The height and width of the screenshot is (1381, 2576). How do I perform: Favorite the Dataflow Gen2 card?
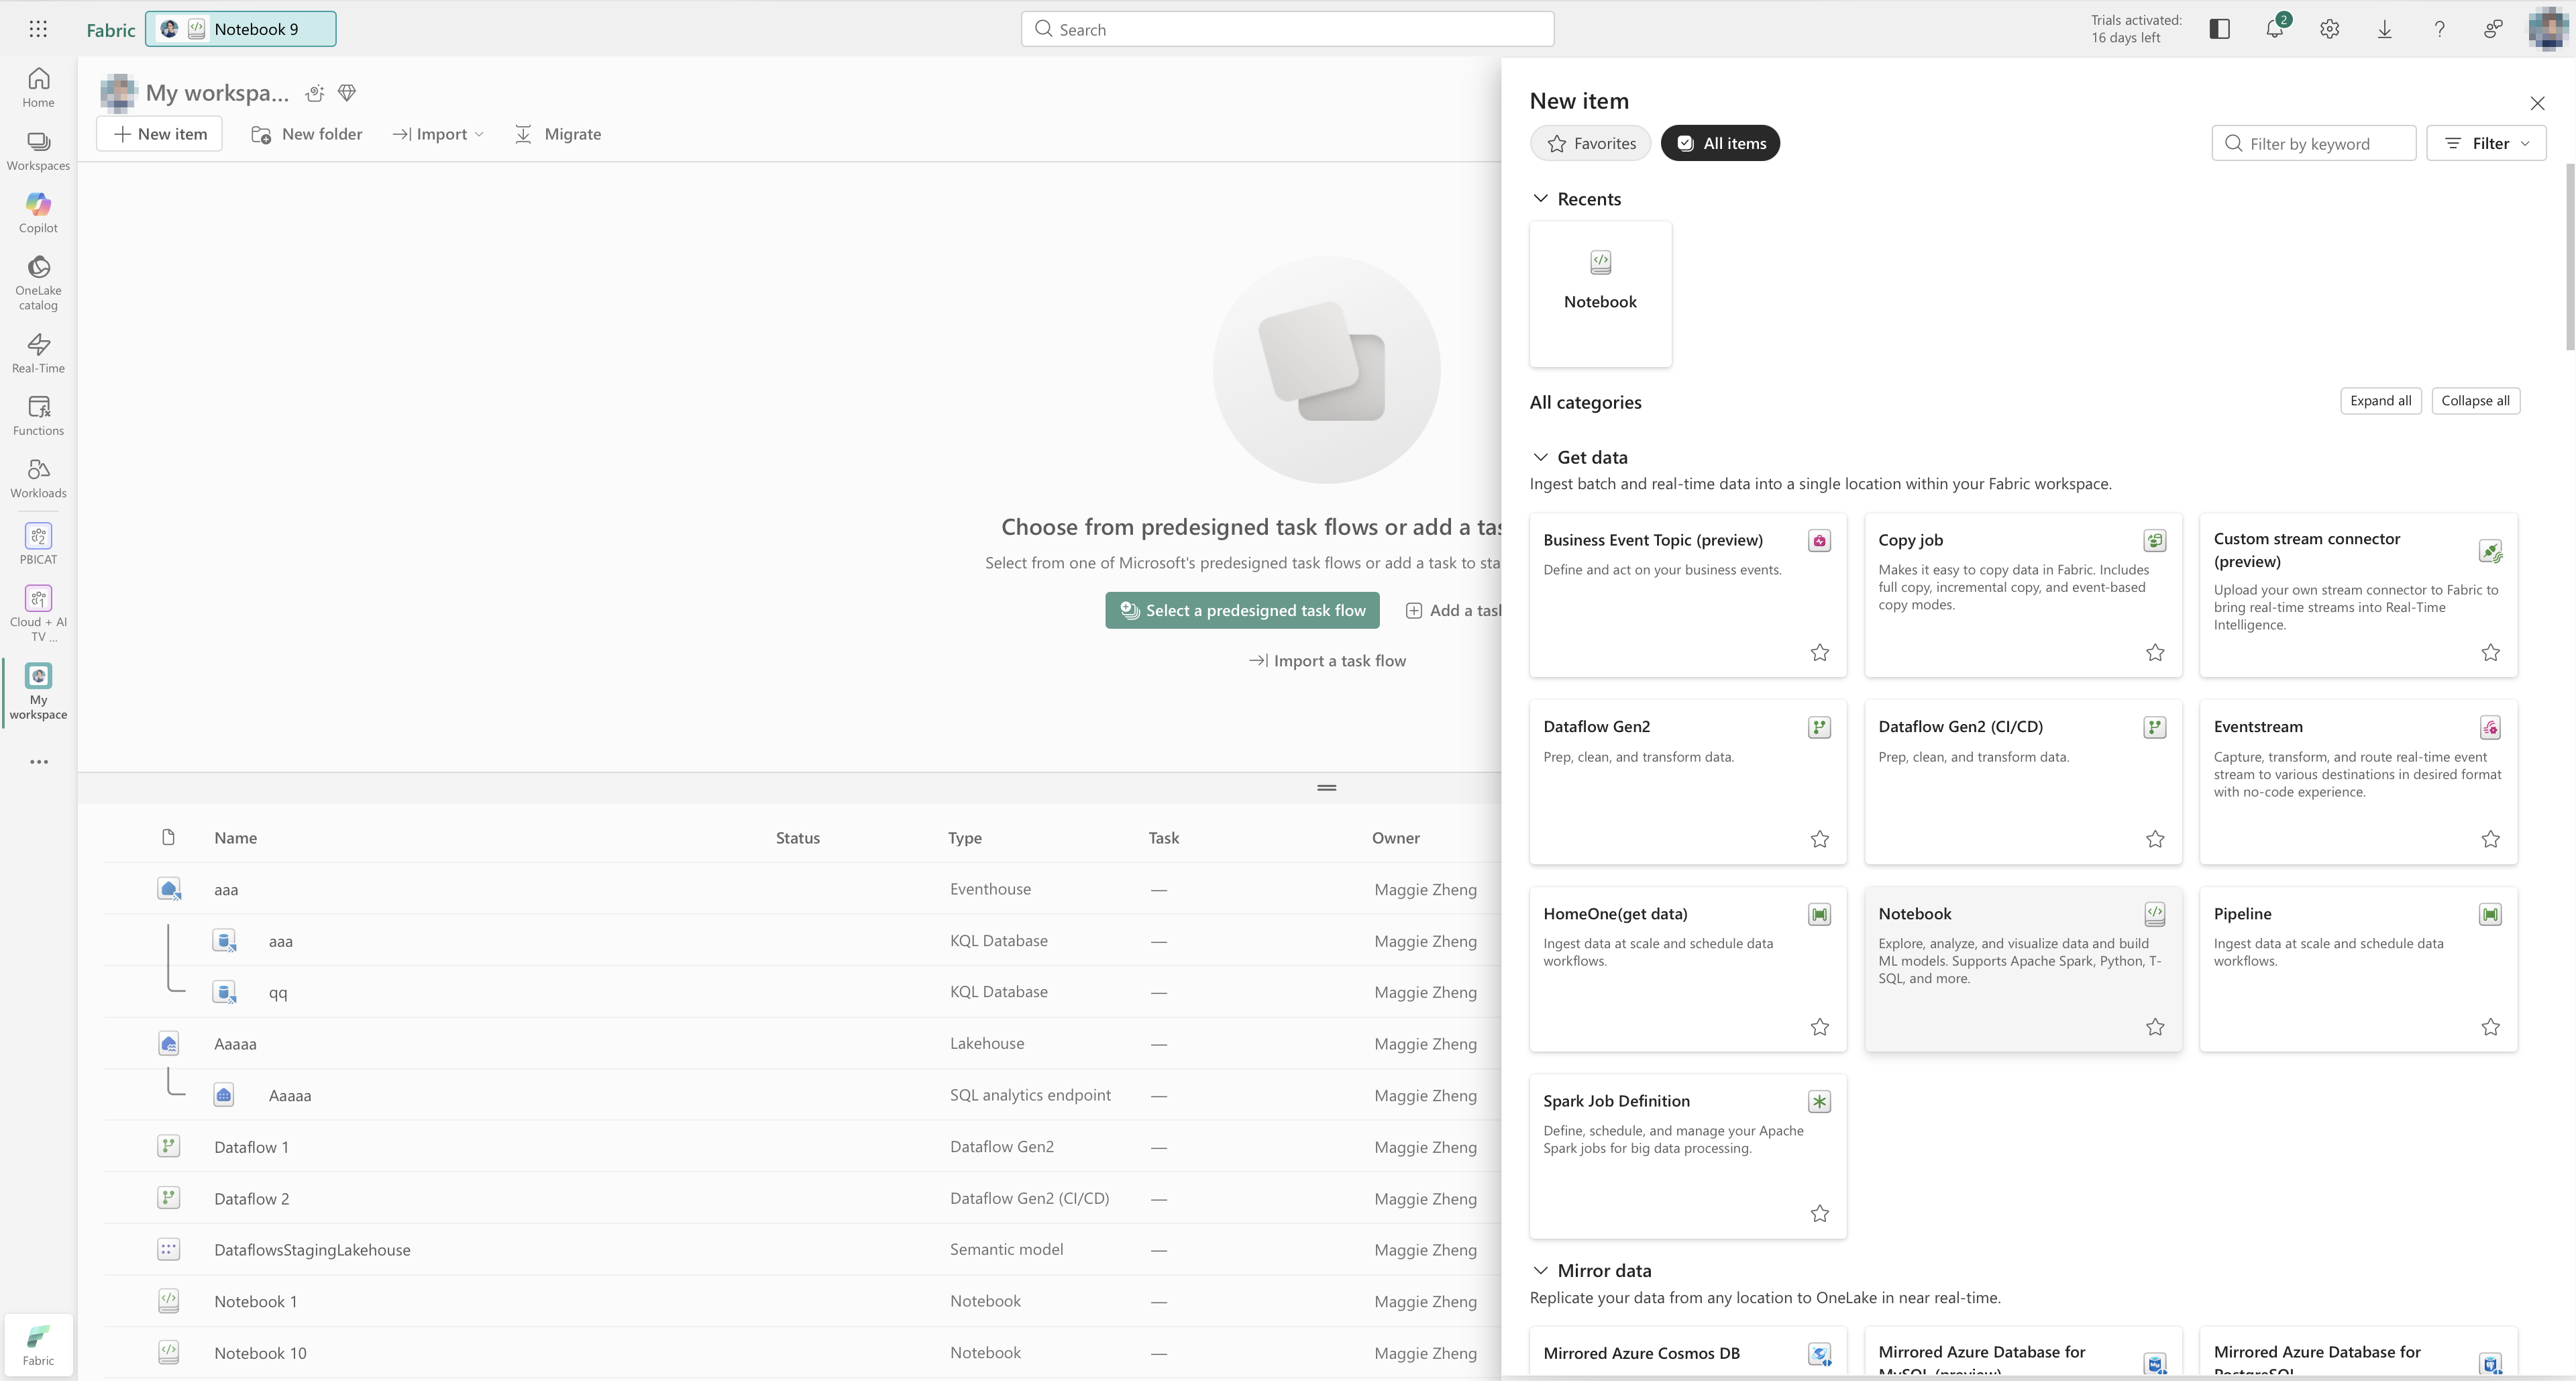click(1820, 839)
